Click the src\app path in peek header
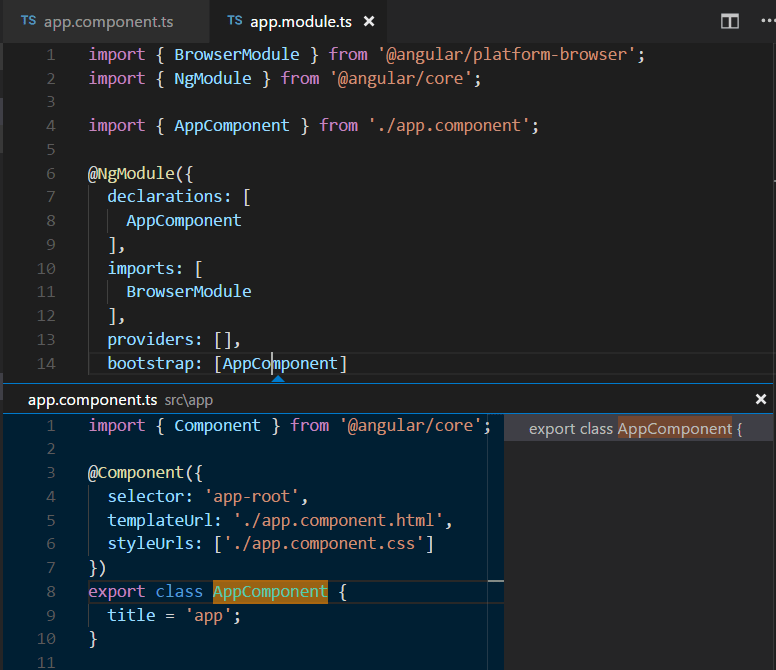776x670 pixels. [189, 400]
